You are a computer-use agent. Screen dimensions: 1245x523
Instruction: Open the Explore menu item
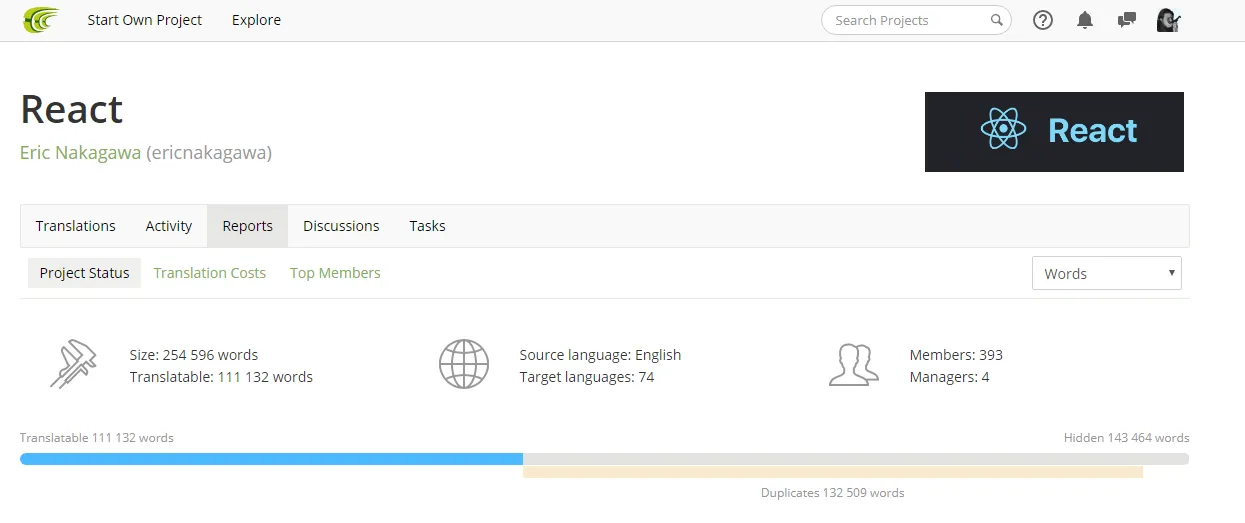point(256,20)
